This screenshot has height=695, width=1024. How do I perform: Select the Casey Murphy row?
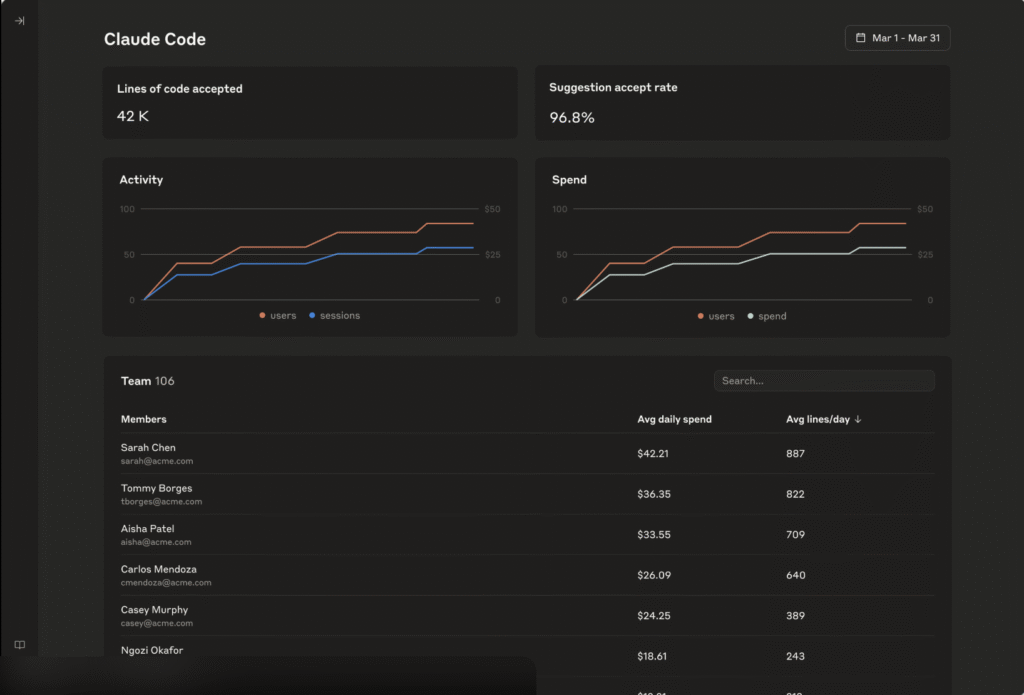tap(154, 610)
